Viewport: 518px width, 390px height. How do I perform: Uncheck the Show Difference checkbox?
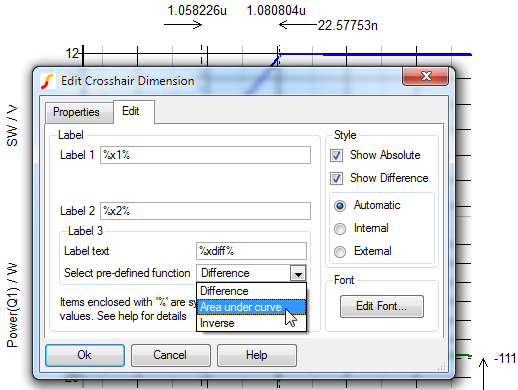336,179
